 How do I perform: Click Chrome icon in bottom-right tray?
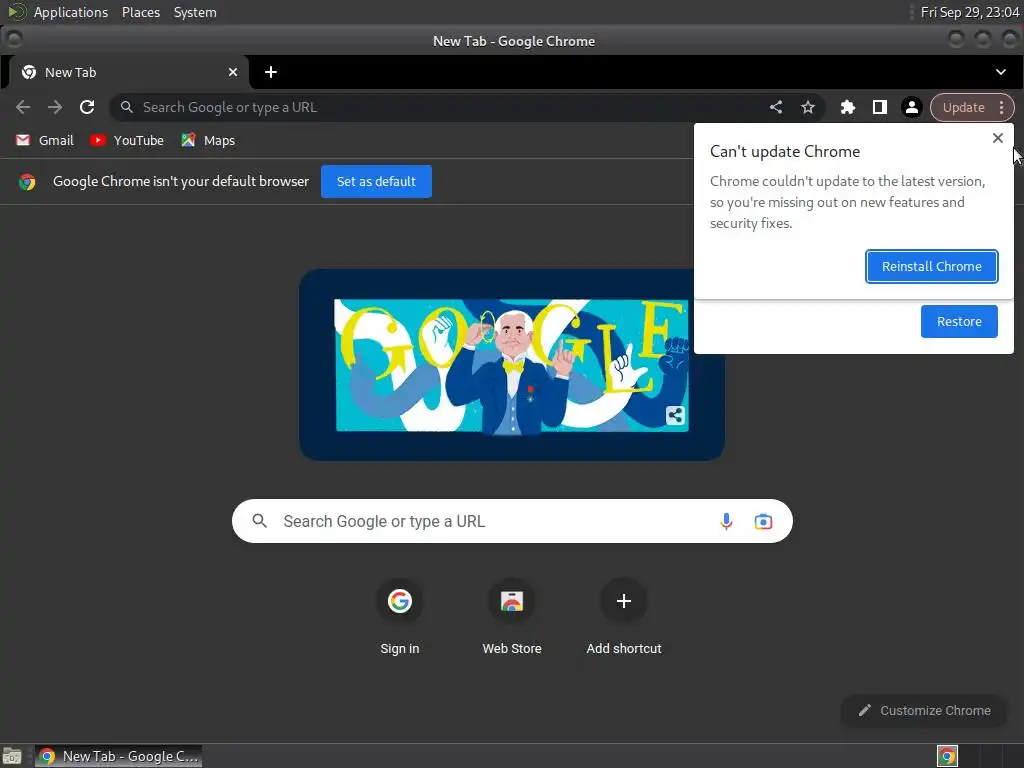click(x=947, y=756)
